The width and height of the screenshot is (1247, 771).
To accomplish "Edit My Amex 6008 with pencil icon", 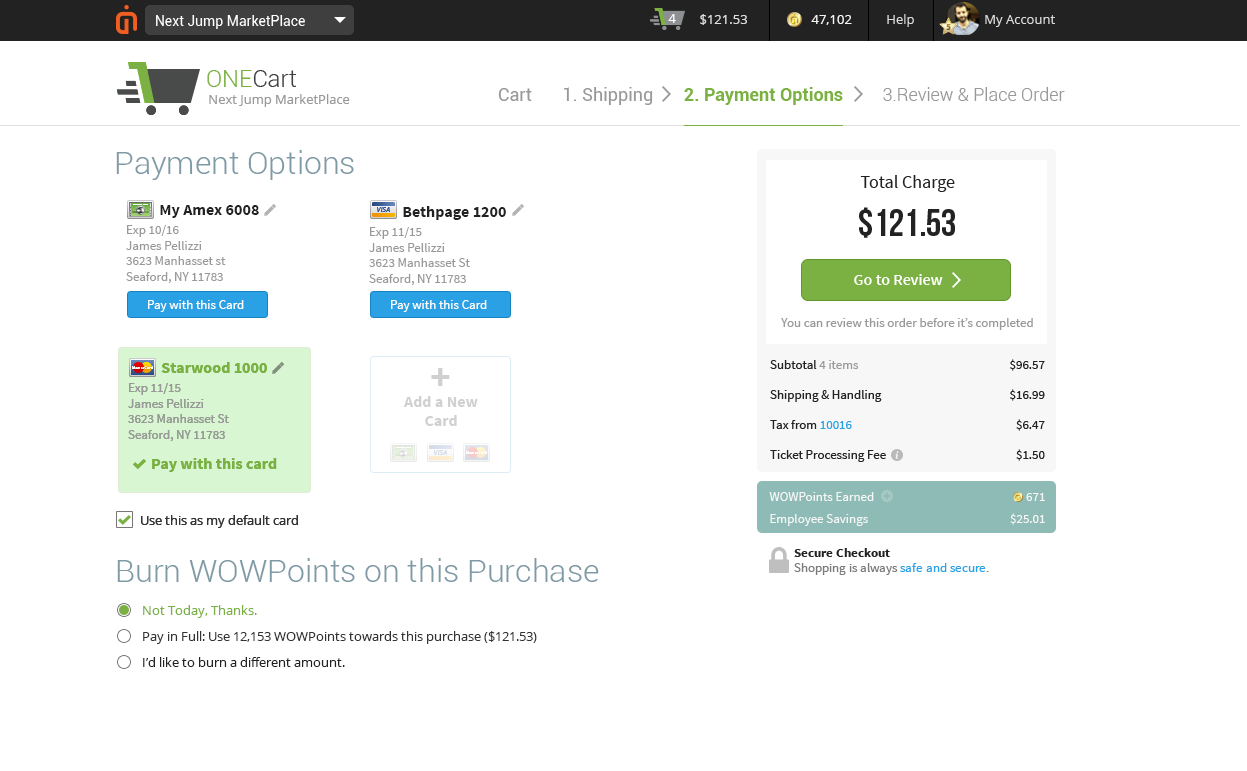I will 270,210.
